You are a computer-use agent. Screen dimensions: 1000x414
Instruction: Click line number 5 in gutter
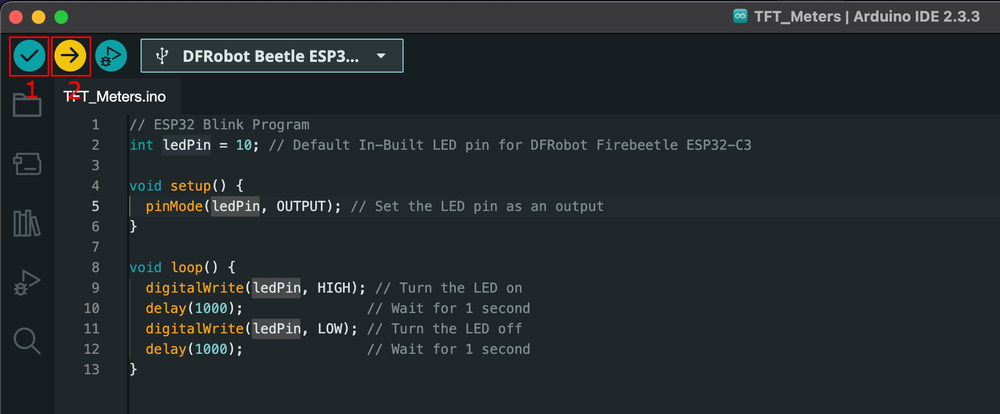point(95,206)
